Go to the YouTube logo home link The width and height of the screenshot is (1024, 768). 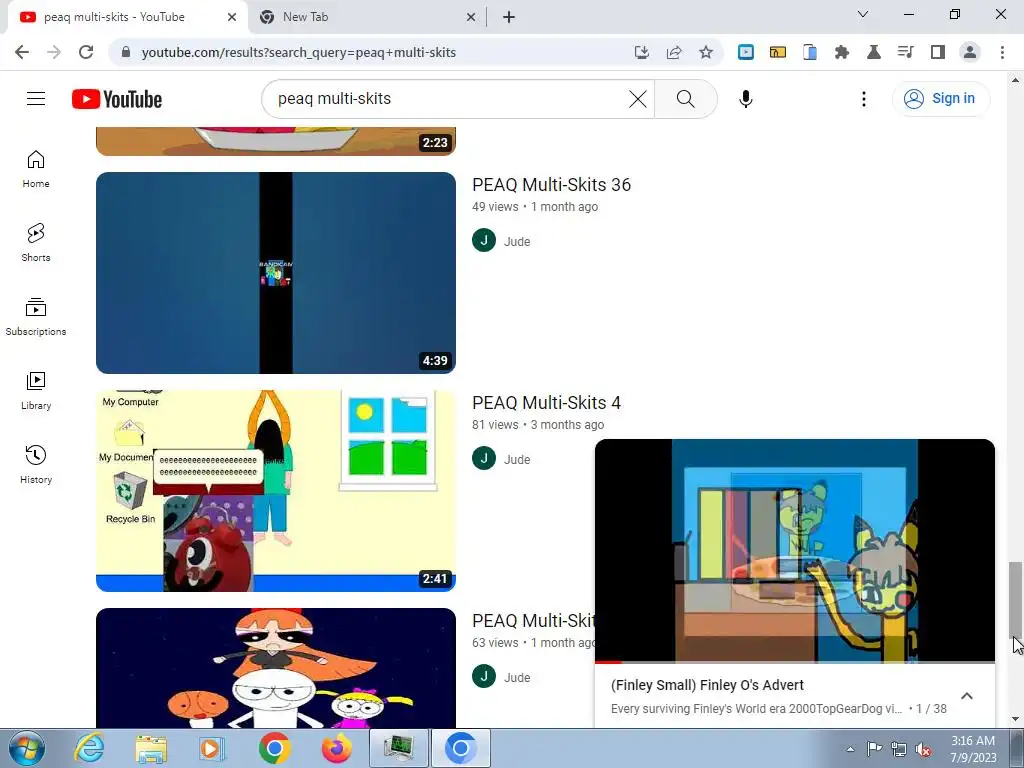(x=117, y=99)
